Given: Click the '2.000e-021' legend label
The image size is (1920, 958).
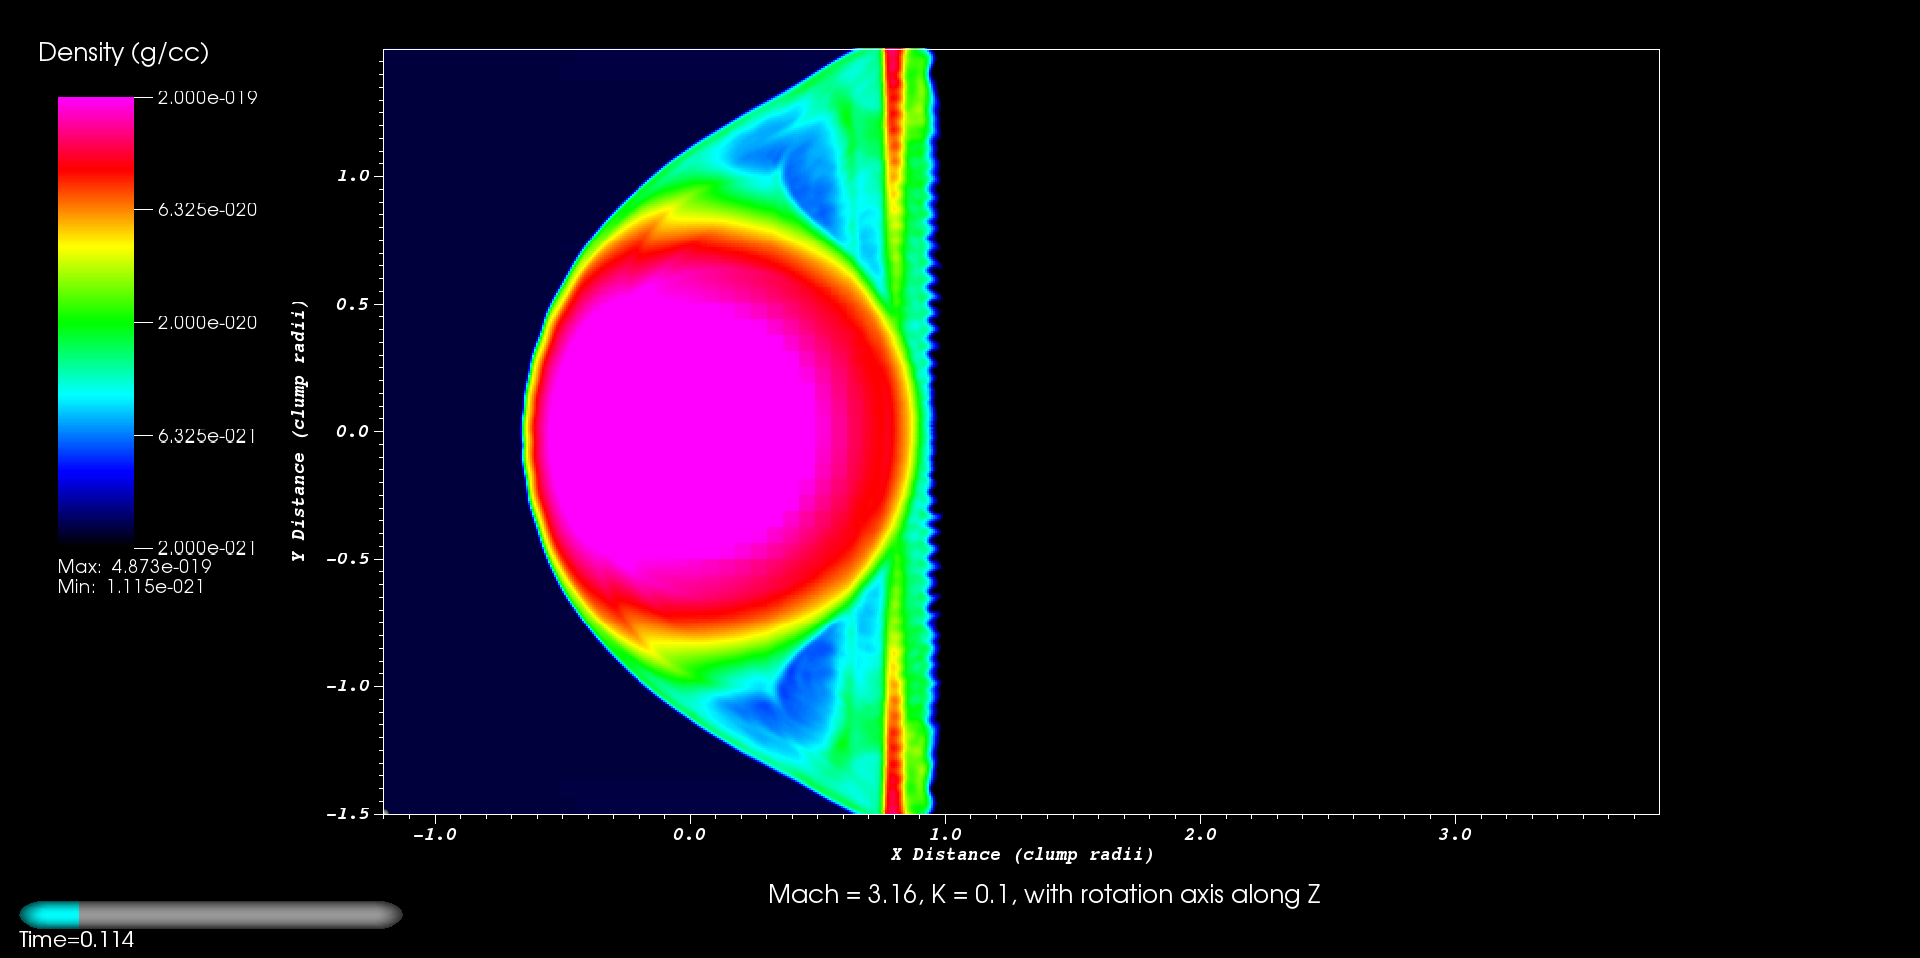Looking at the screenshot, I should coord(207,547).
